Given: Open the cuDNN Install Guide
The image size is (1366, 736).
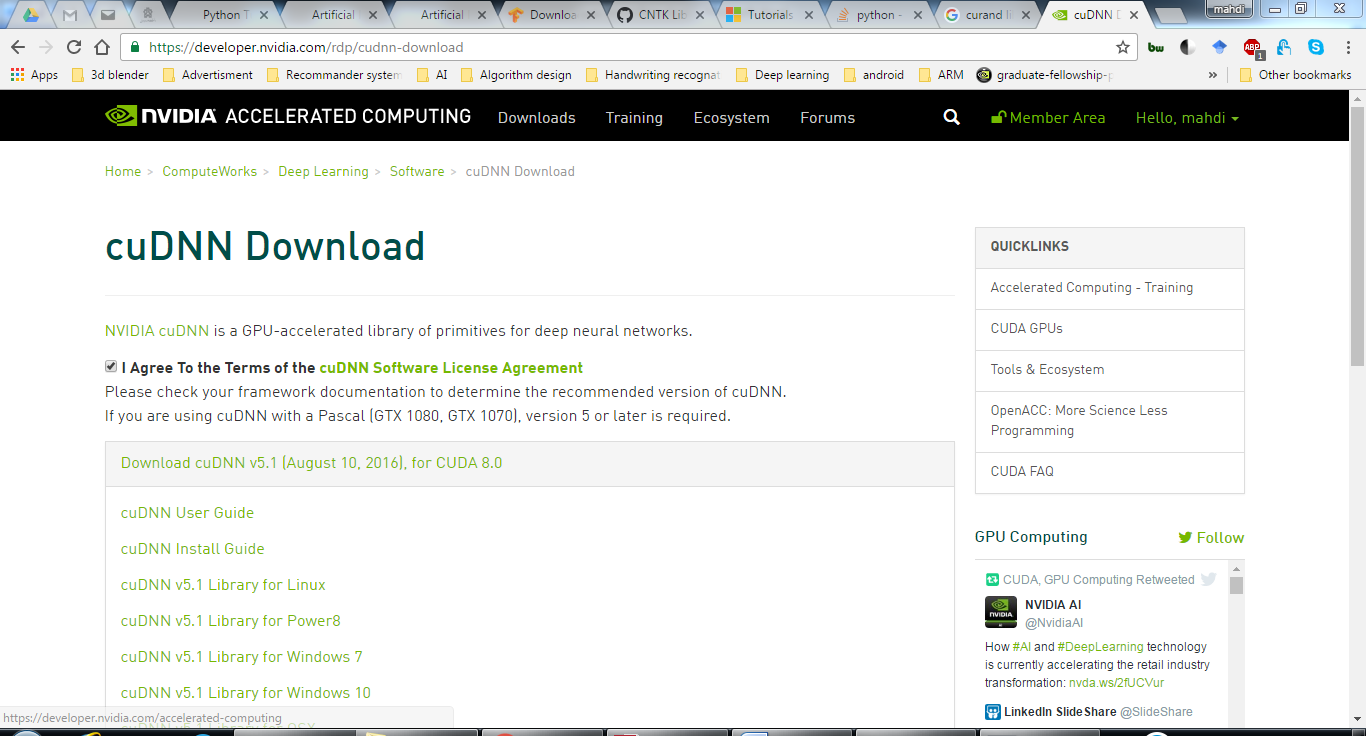Looking at the screenshot, I should pos(193,549).
